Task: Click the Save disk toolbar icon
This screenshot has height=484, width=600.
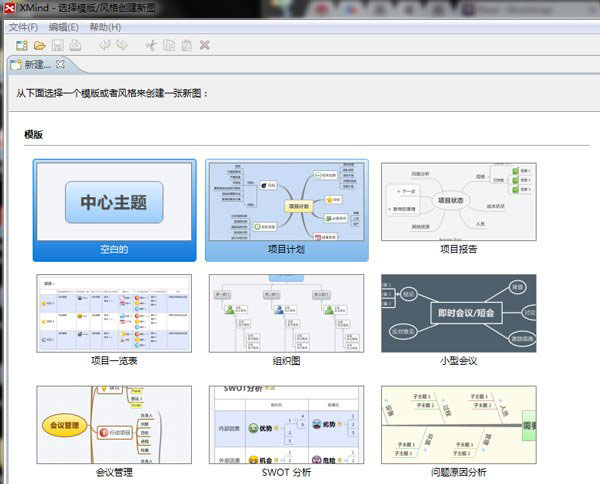Action: (58, 45)
